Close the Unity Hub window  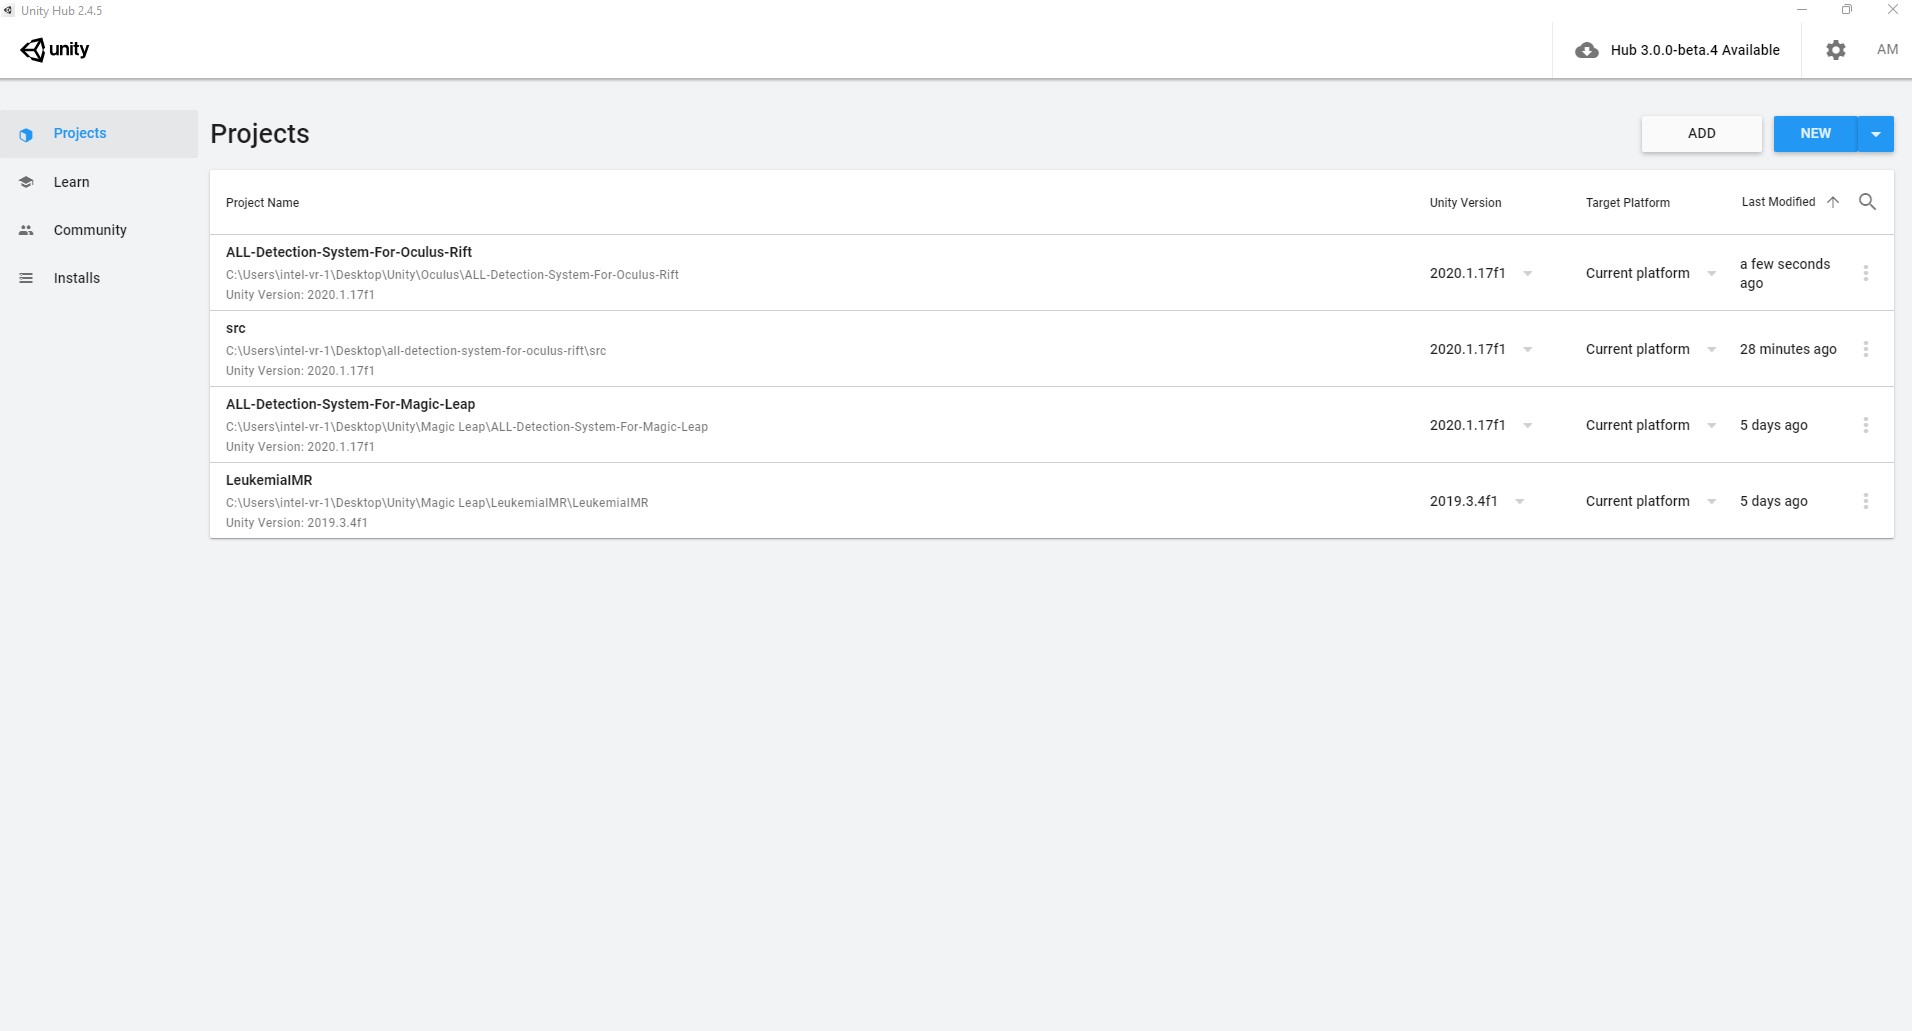1892,10
